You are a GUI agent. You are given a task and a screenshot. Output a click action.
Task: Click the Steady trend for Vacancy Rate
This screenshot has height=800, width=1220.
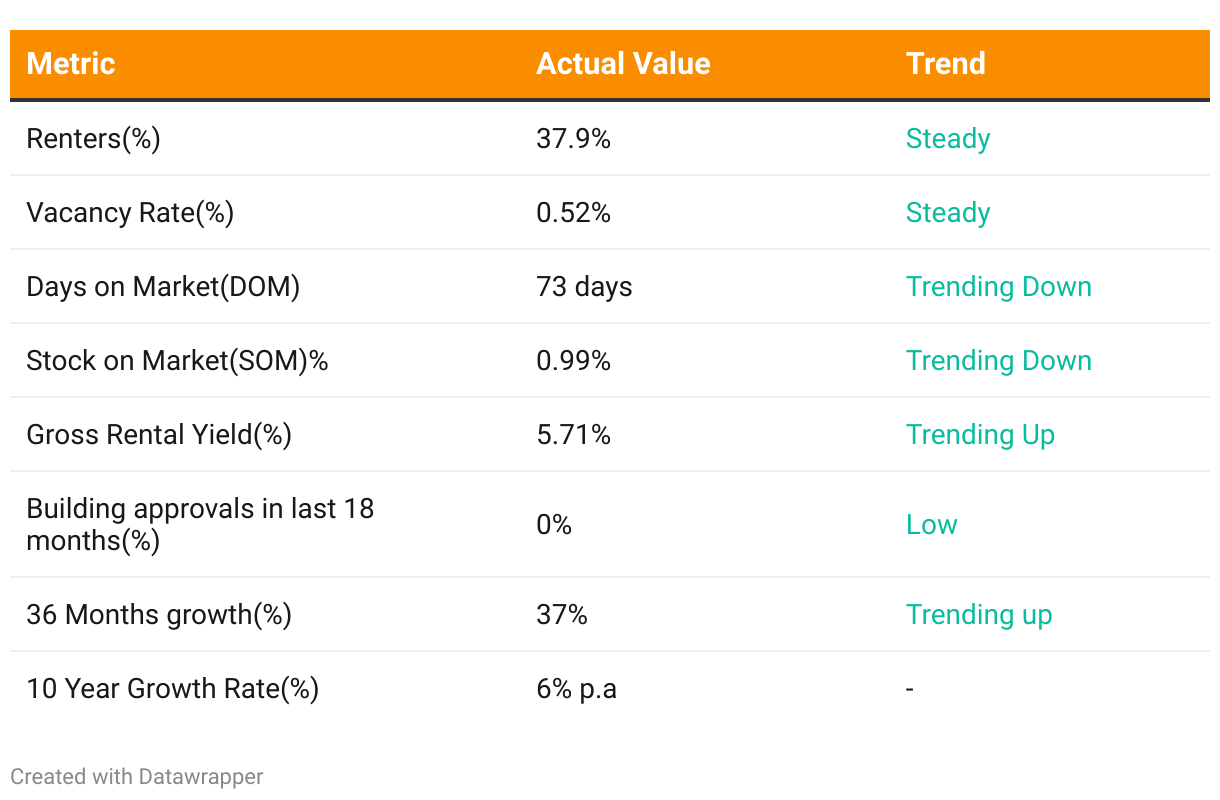pos(947,213)
